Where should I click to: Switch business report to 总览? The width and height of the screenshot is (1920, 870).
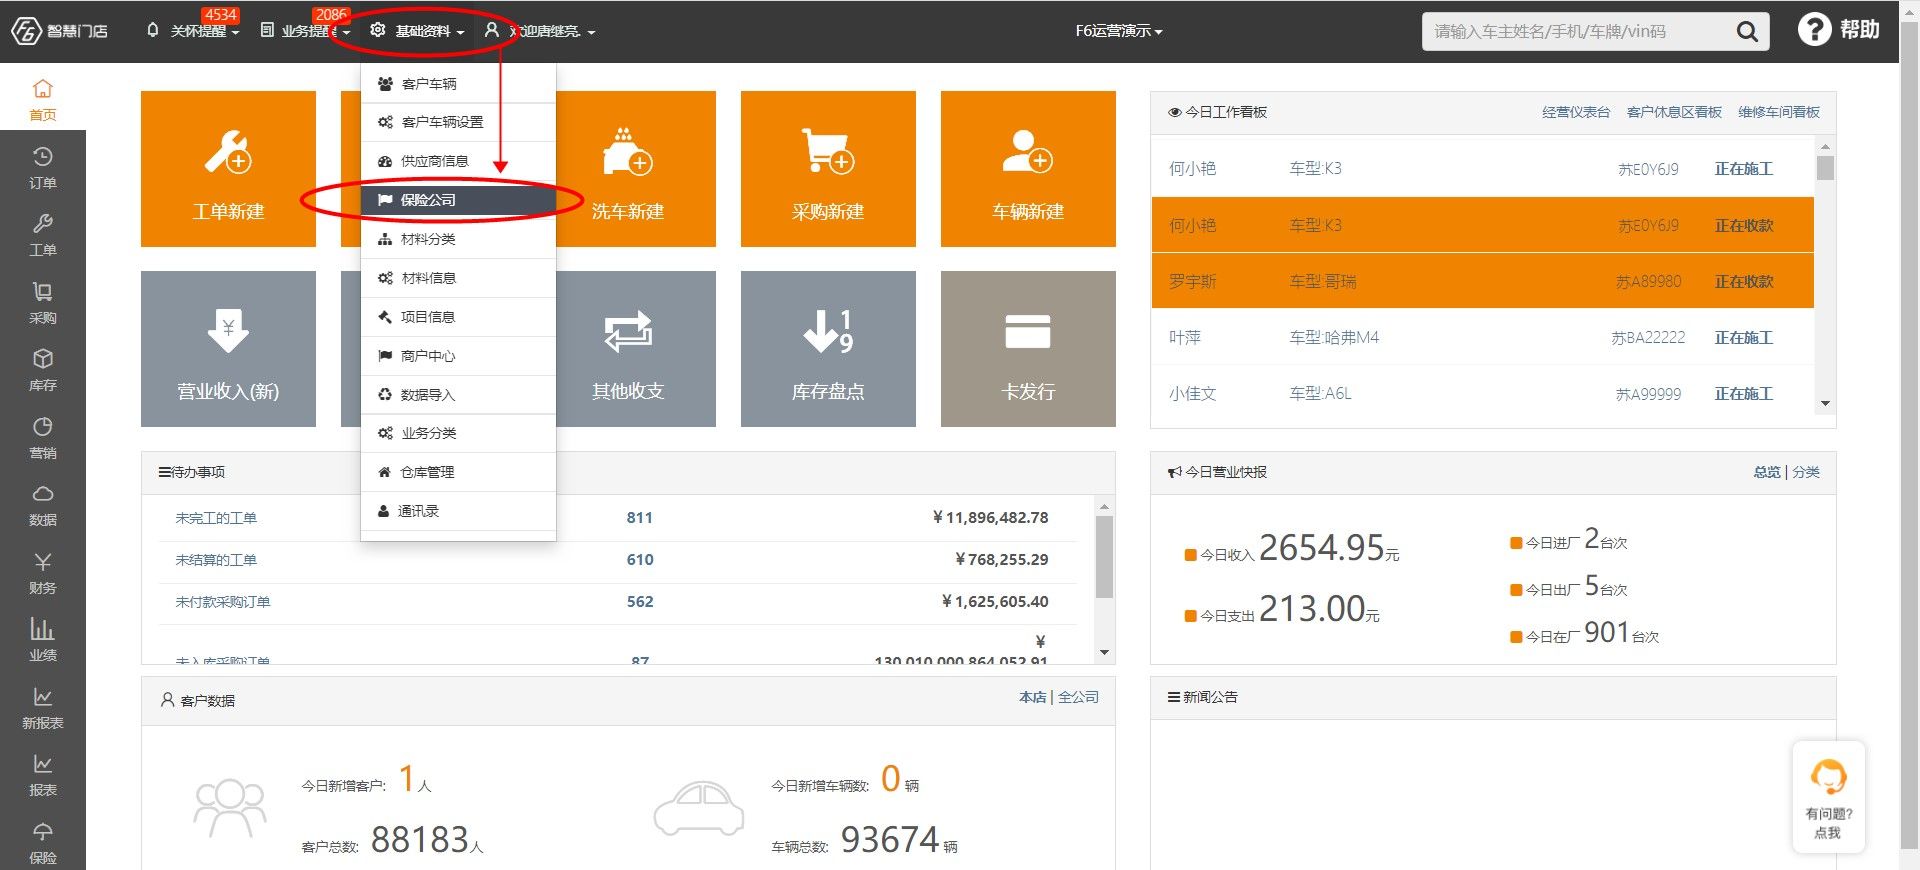1767,472
